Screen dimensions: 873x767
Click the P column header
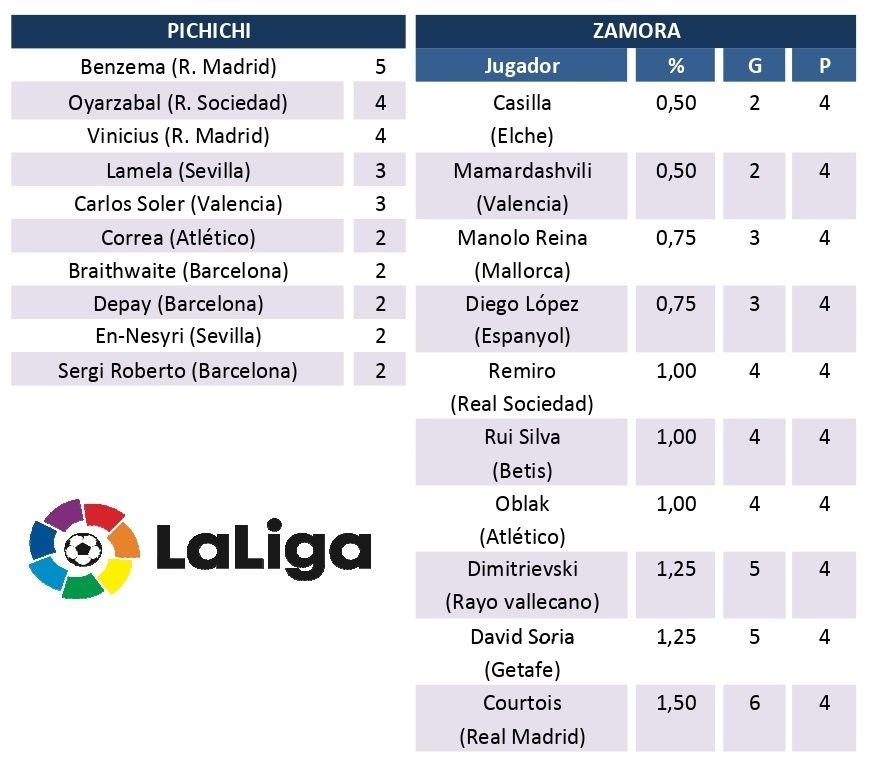point(824,66)
